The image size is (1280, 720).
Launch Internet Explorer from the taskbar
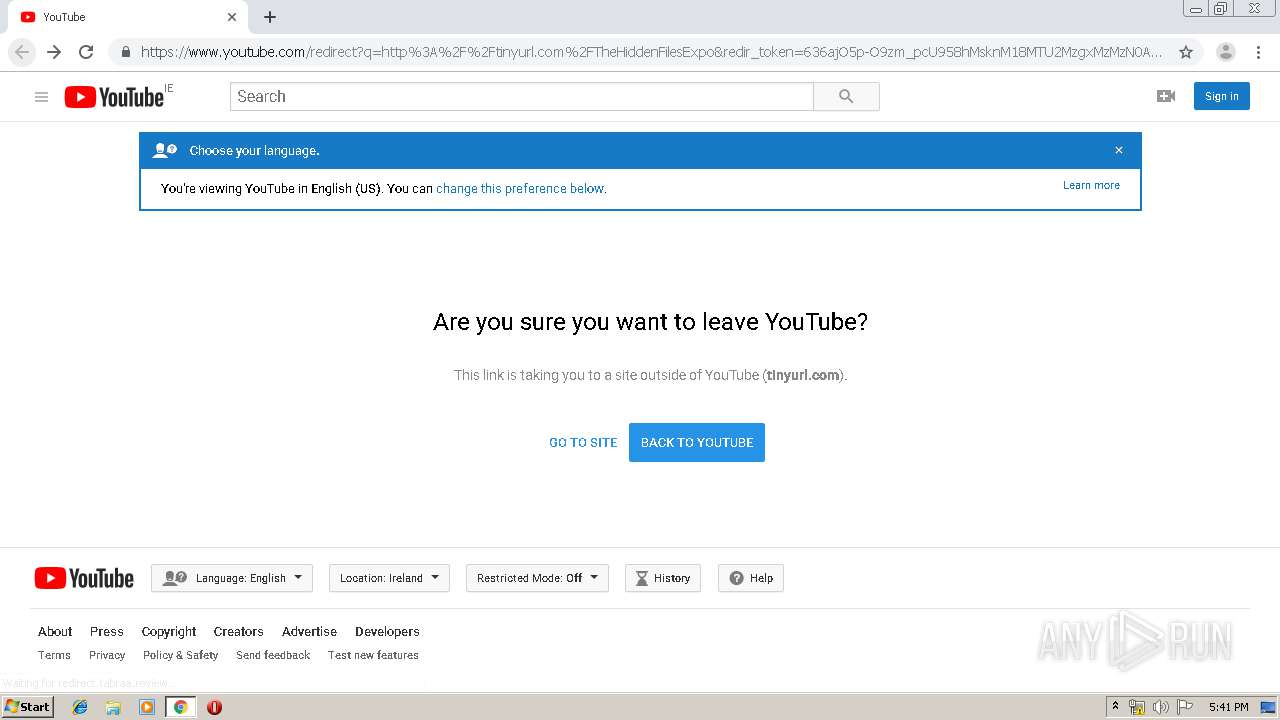click(x=80, y=707)
